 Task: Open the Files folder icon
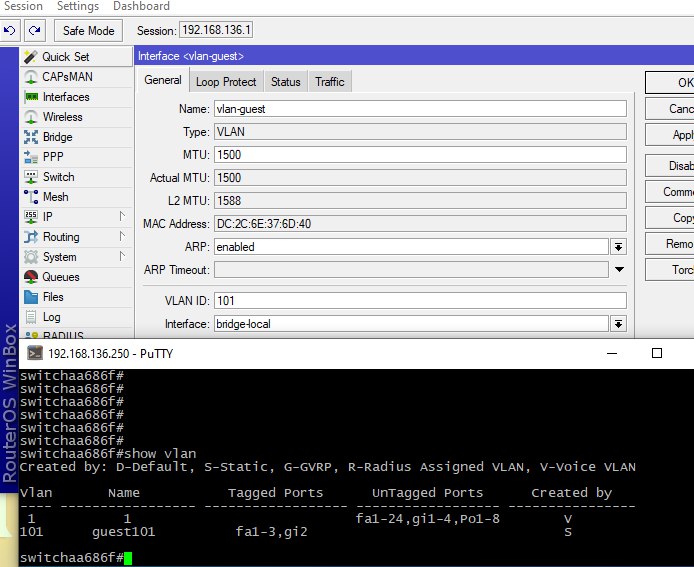click(x=30, y=297)
